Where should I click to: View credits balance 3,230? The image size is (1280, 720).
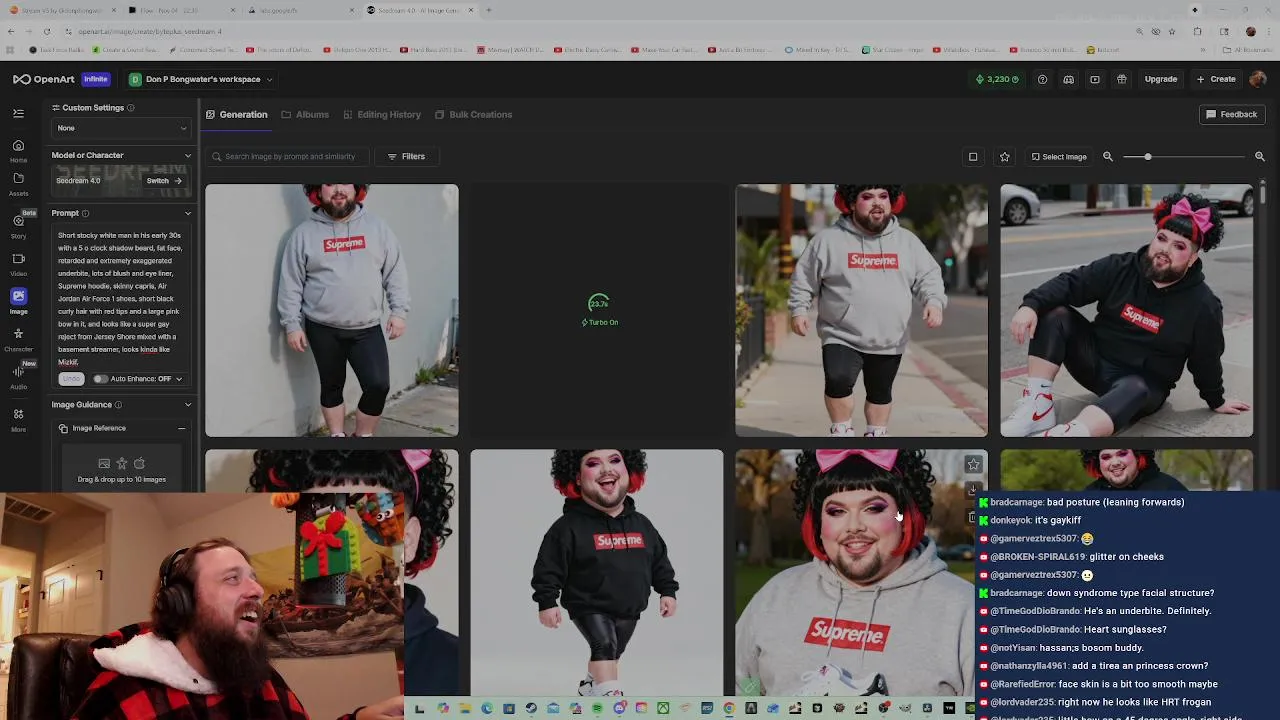click(x=998, y=79)
